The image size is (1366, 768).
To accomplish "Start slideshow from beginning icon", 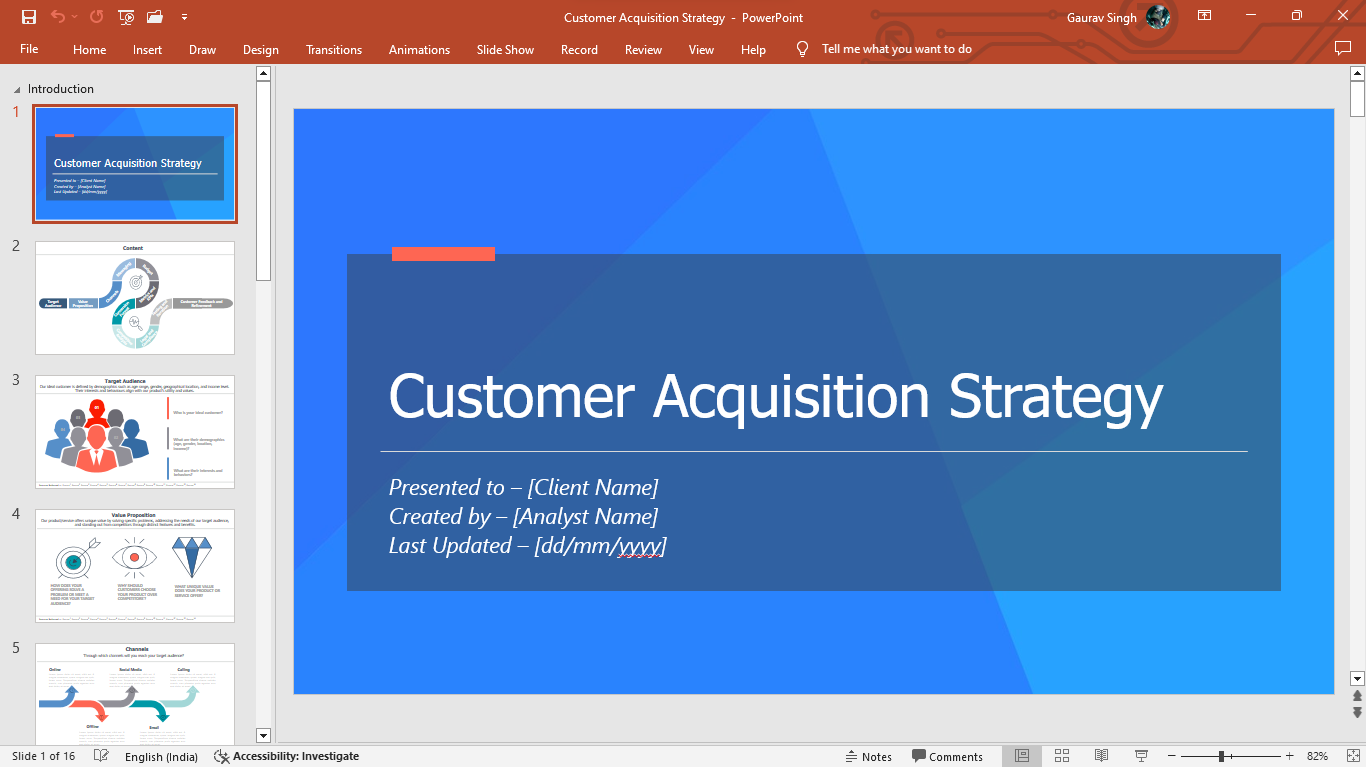I will [x=126, y=17].
